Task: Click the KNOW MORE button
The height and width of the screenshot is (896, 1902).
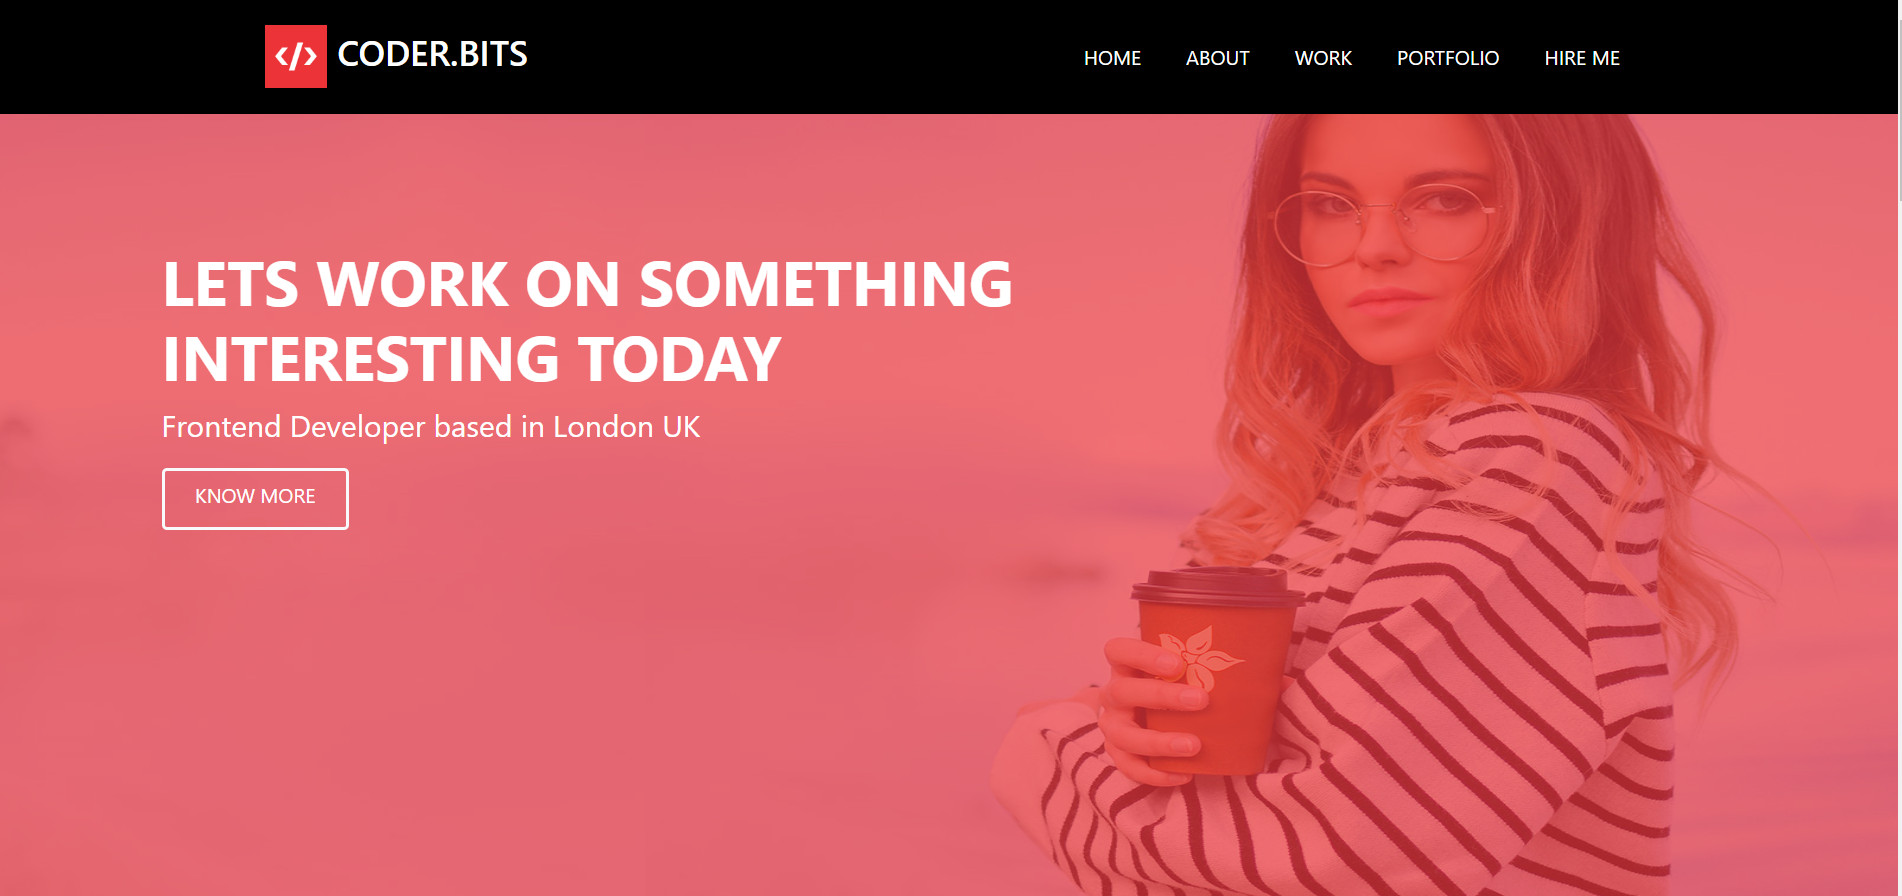Action: pyautogui.click(x=255, y=498)
